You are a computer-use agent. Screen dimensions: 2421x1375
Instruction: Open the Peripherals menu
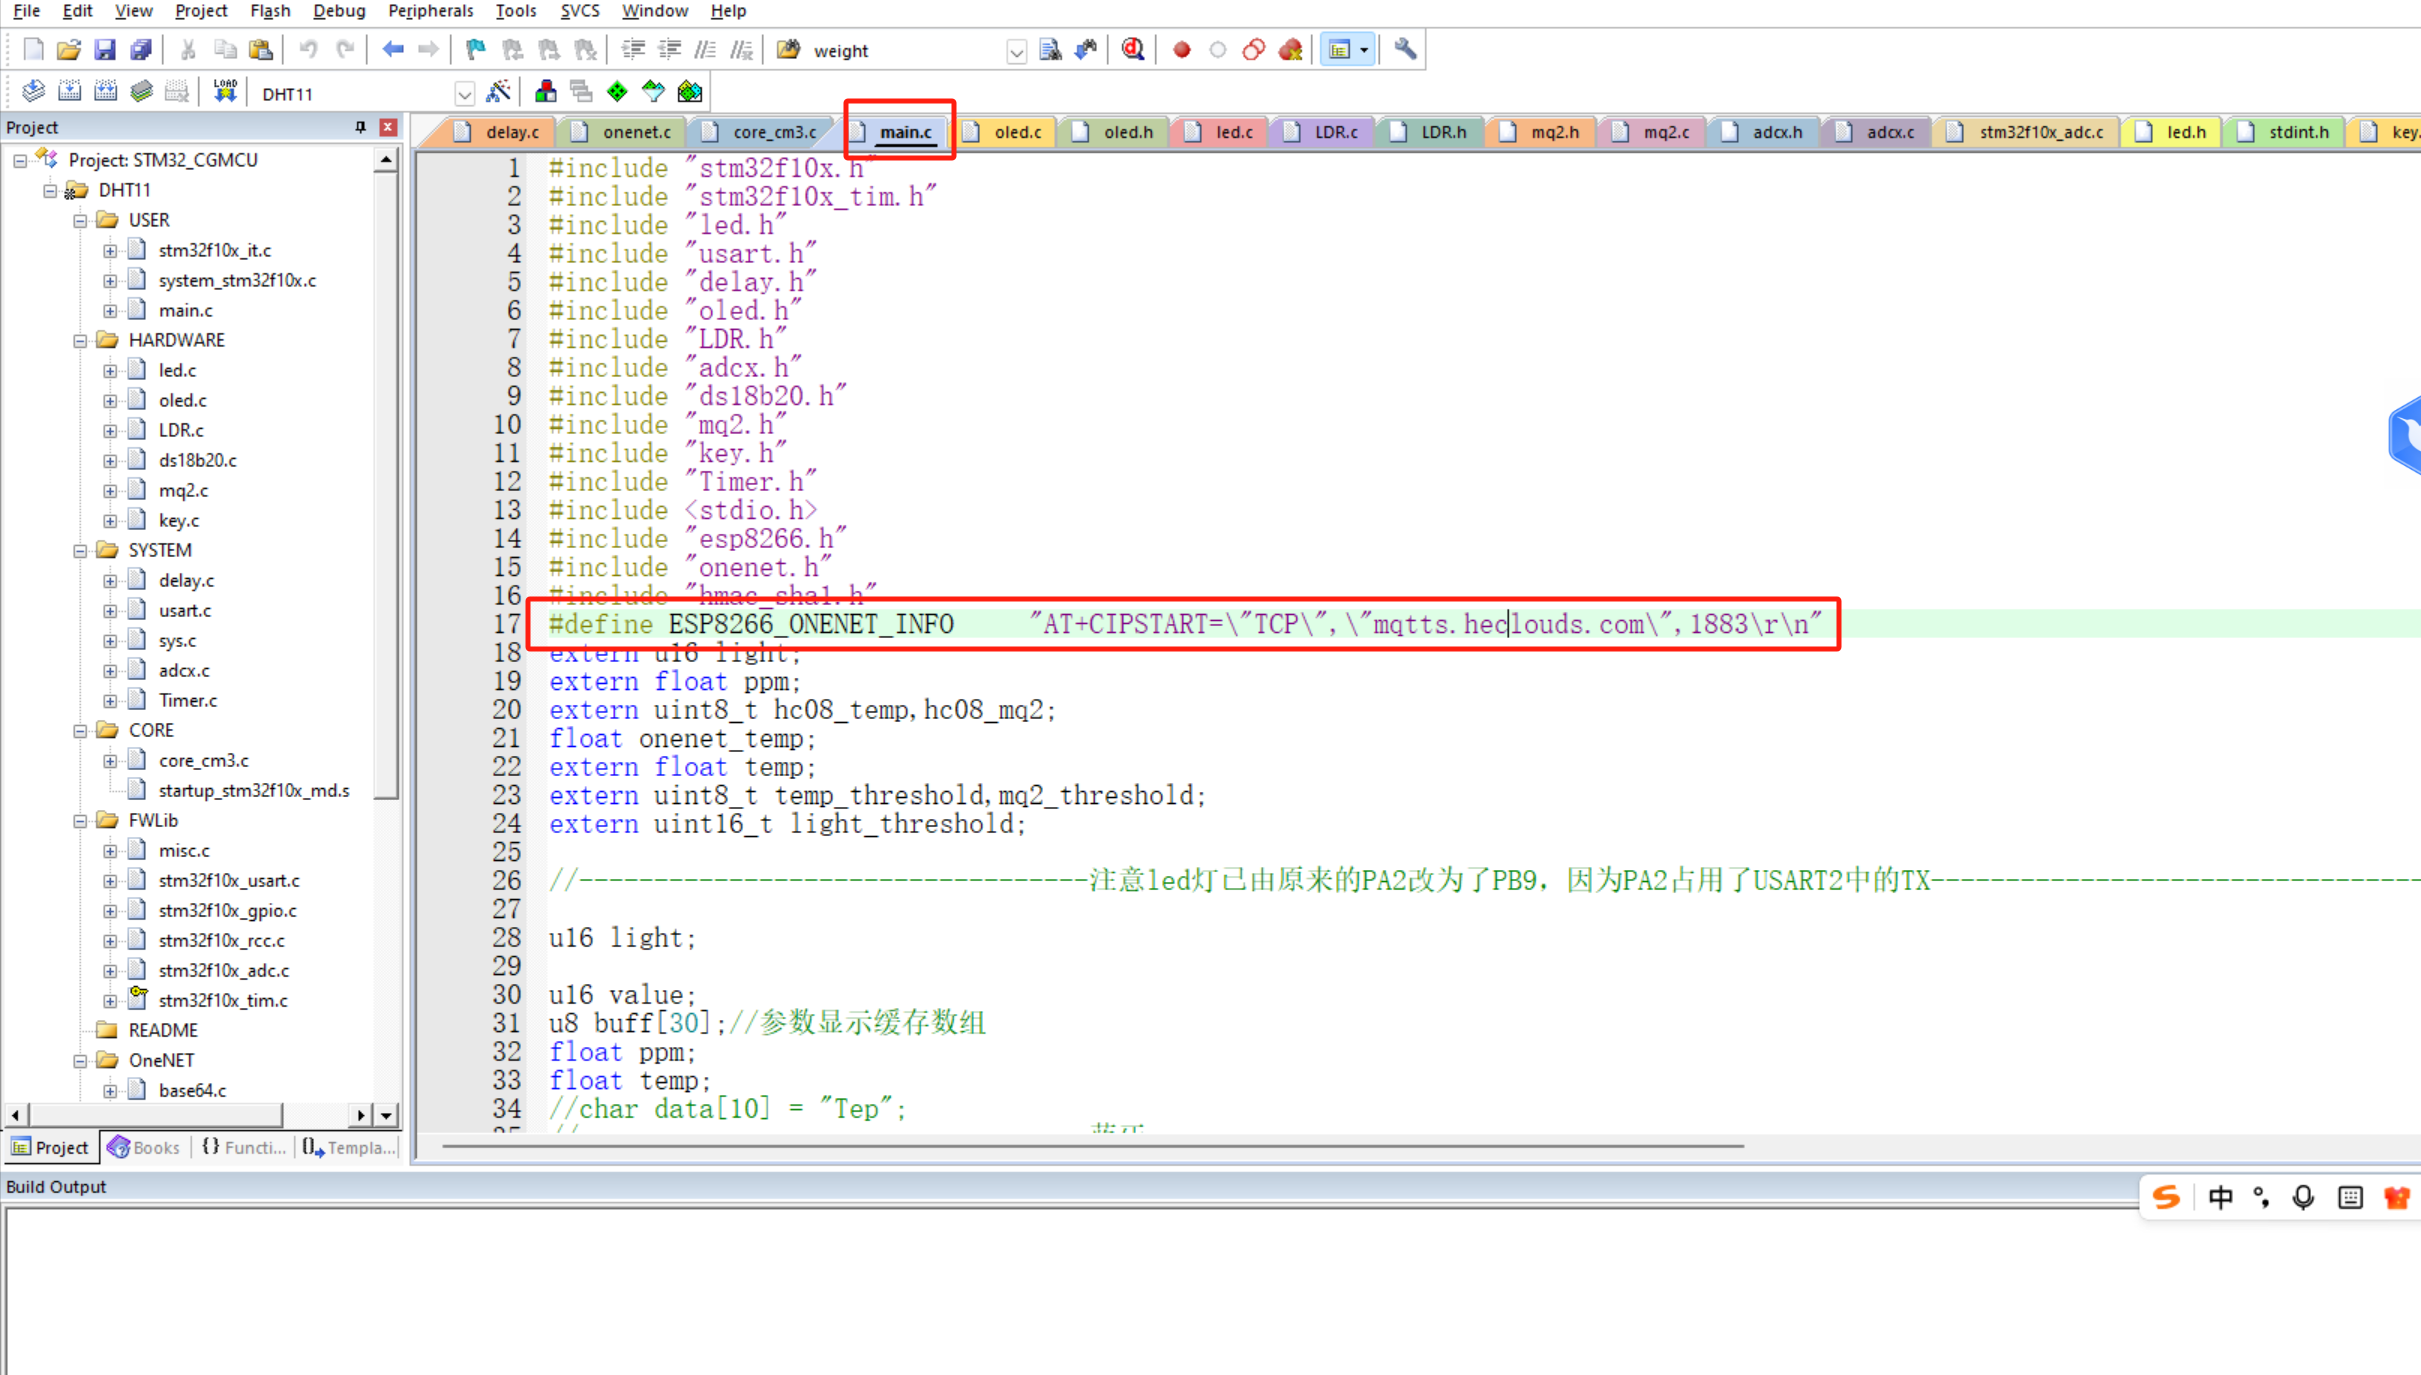point(430,11)
